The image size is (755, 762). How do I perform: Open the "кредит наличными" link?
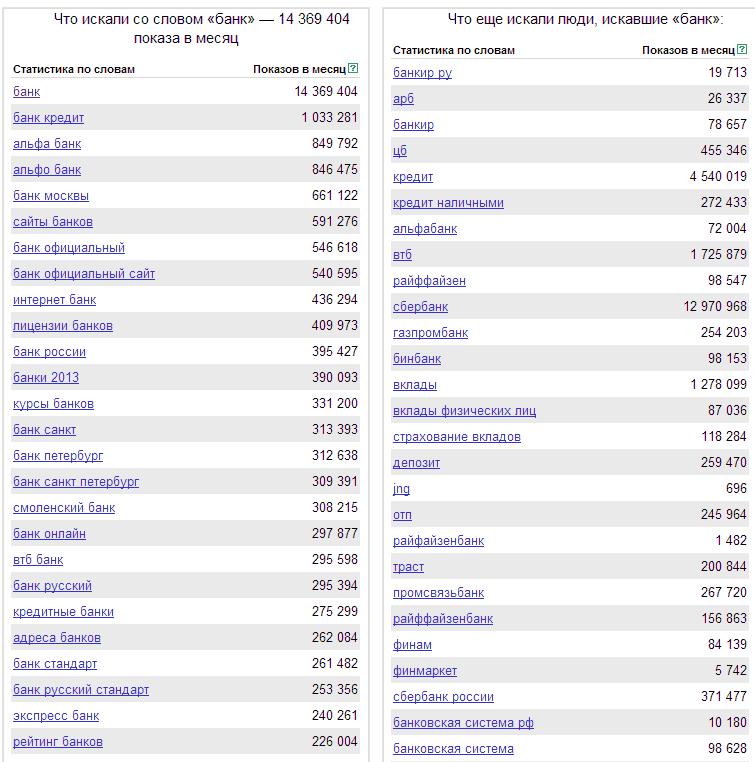448,203
